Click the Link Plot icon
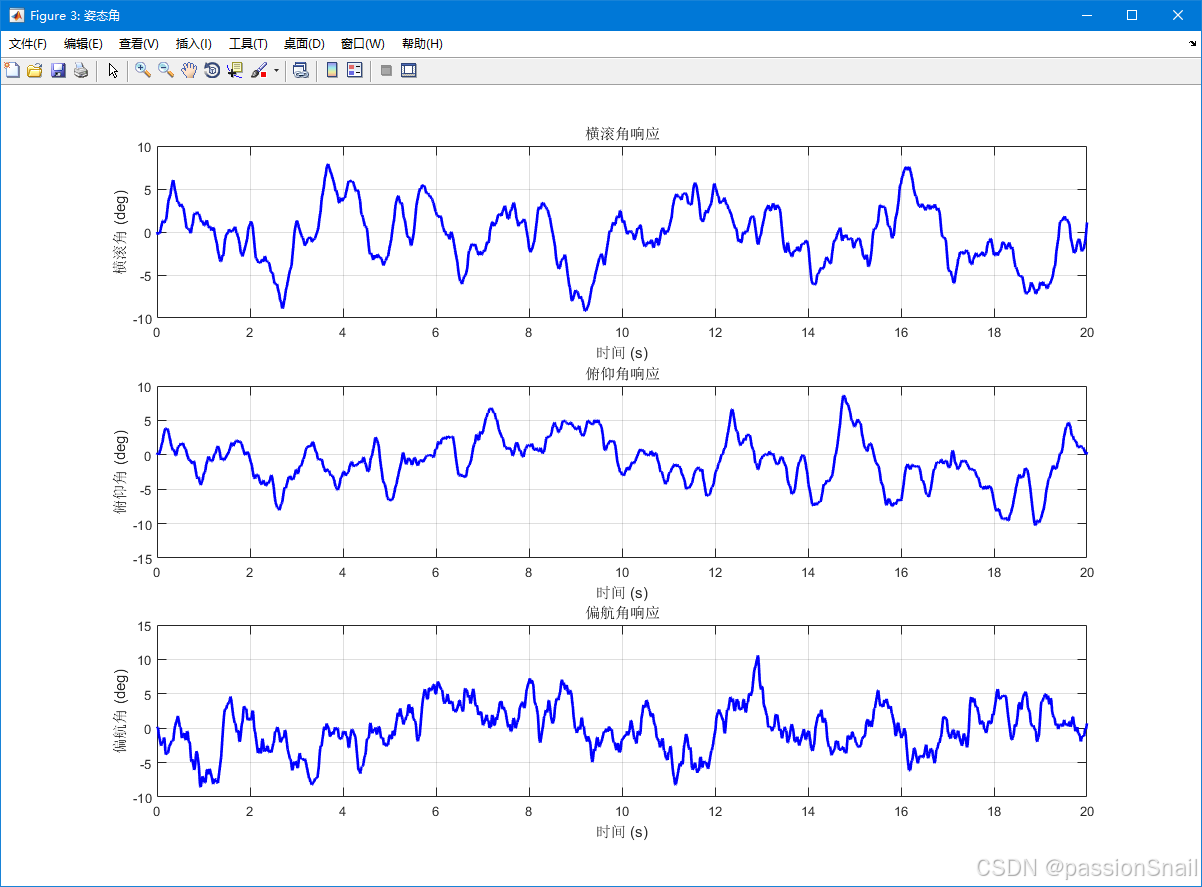This screenshot has width=1202, height=887. click(x=300, y=70)
